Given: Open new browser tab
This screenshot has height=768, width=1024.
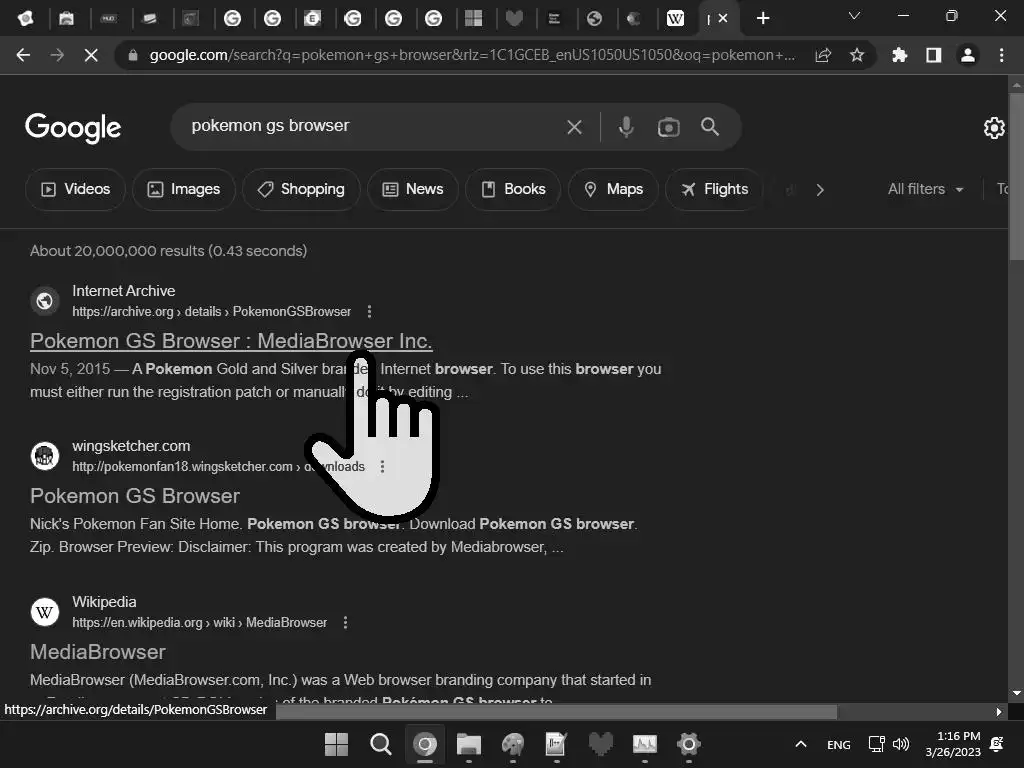Looking at the screenshot, I should coord(763,18).
